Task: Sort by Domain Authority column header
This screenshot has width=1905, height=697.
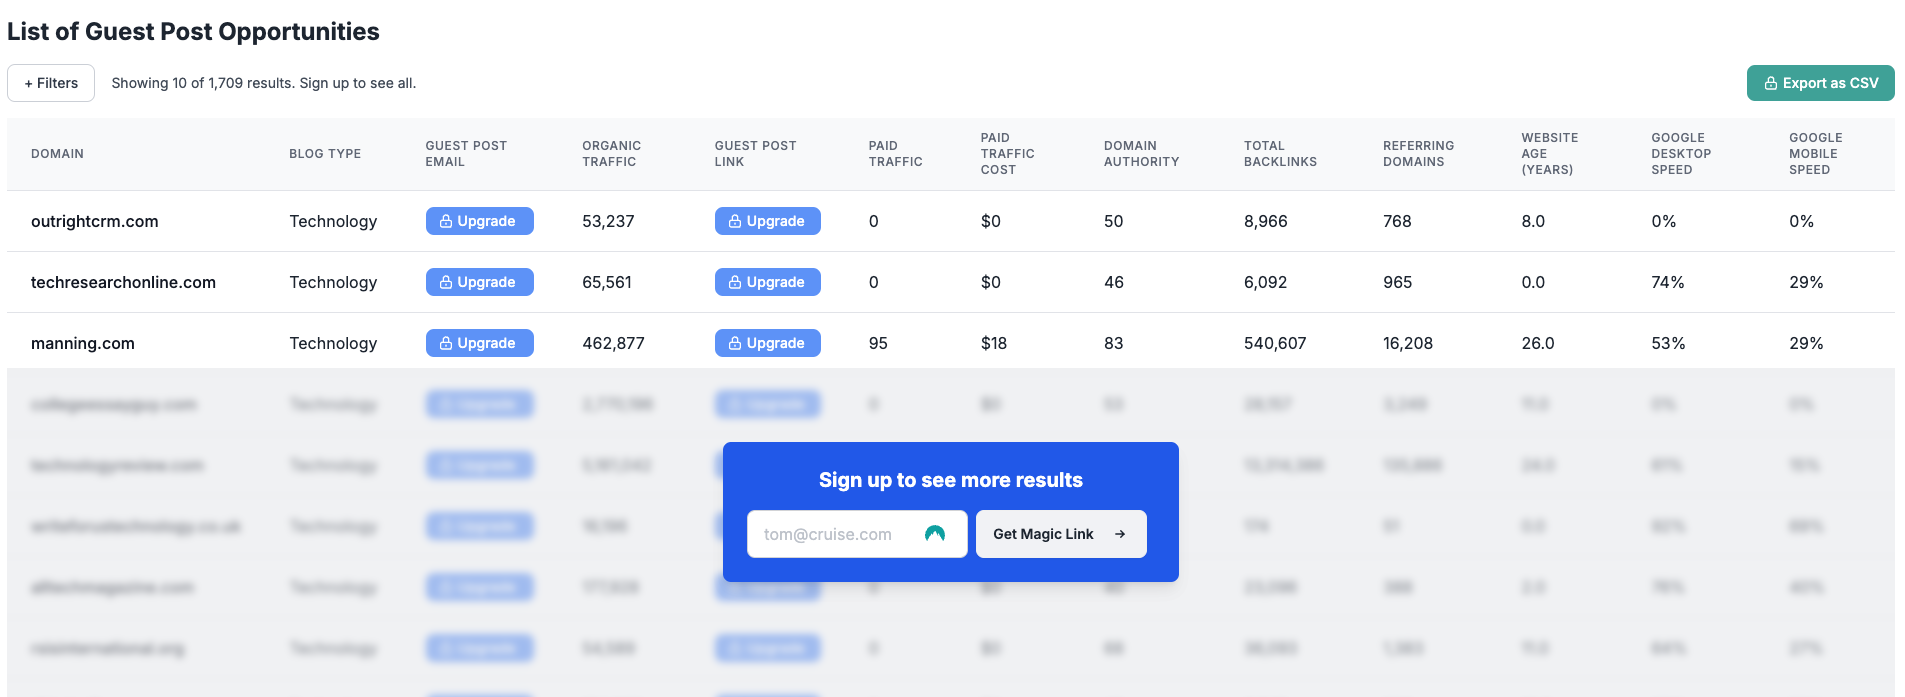Action: [1141, 154]
